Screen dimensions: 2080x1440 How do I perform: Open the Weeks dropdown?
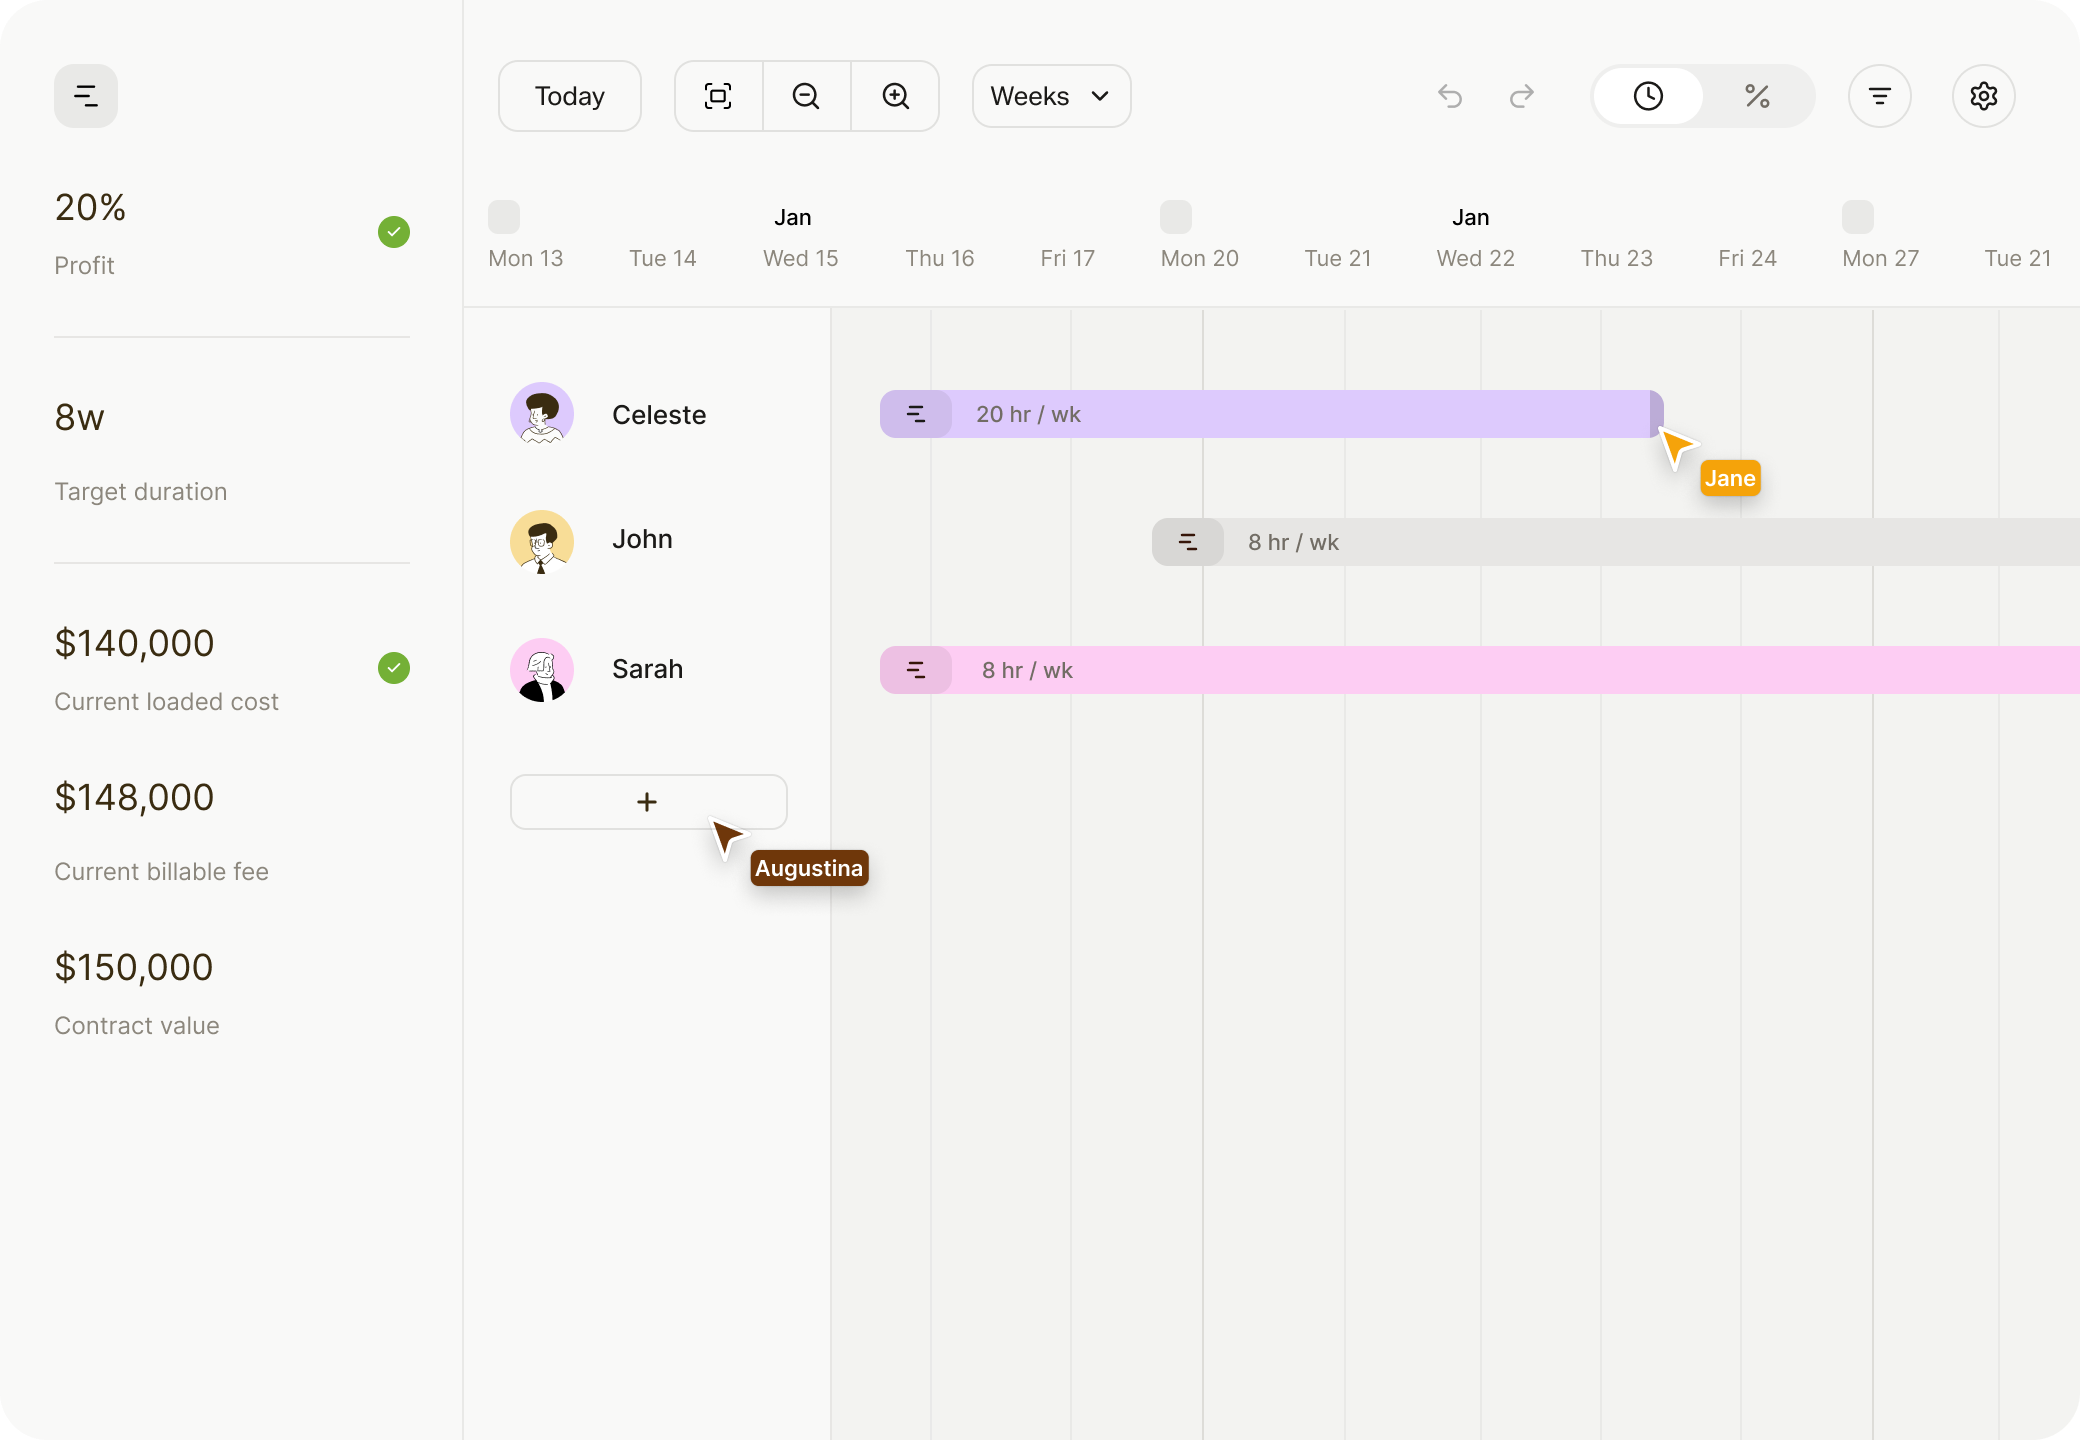pyautogui.click(x=1051, y=96)
